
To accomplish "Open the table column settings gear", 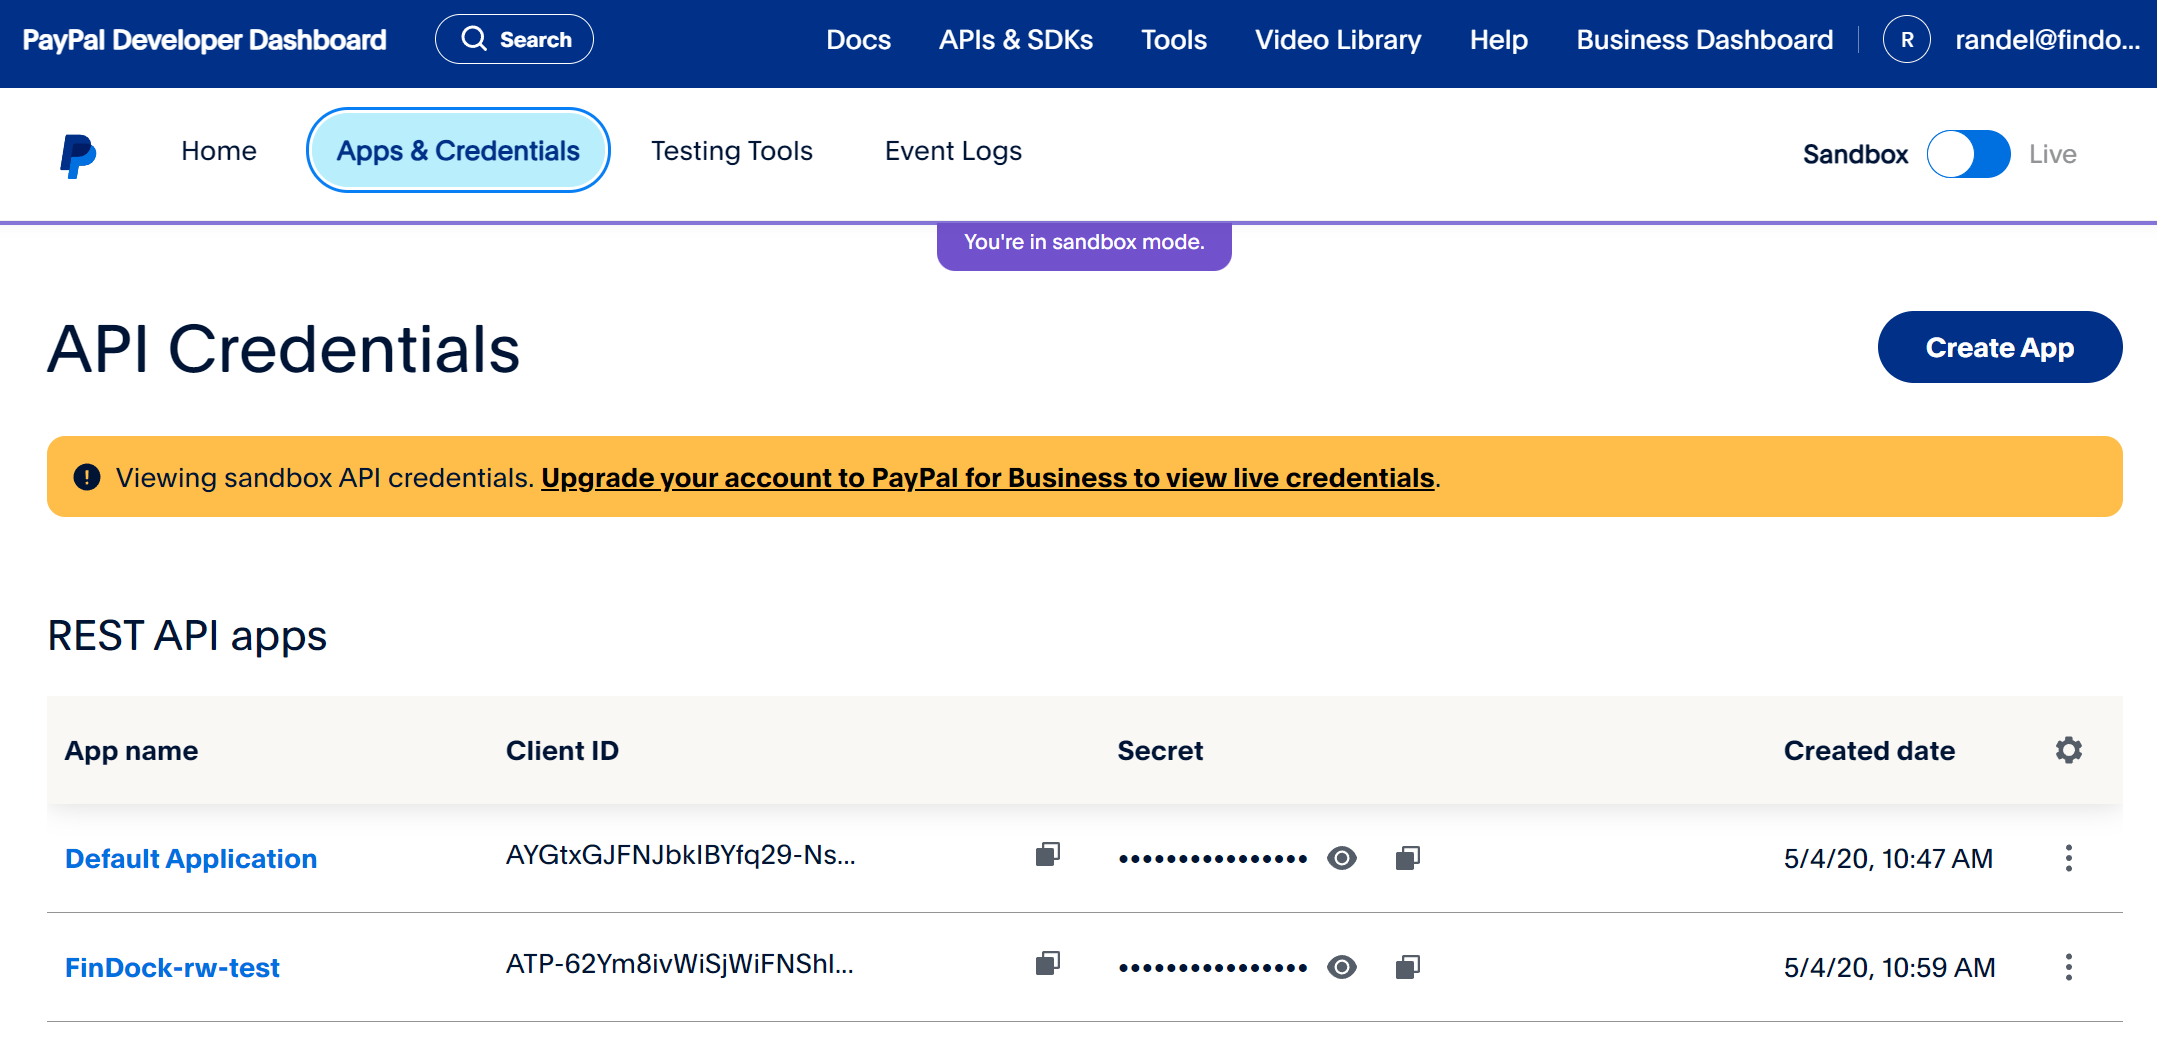I will [x=2068, y=750].
